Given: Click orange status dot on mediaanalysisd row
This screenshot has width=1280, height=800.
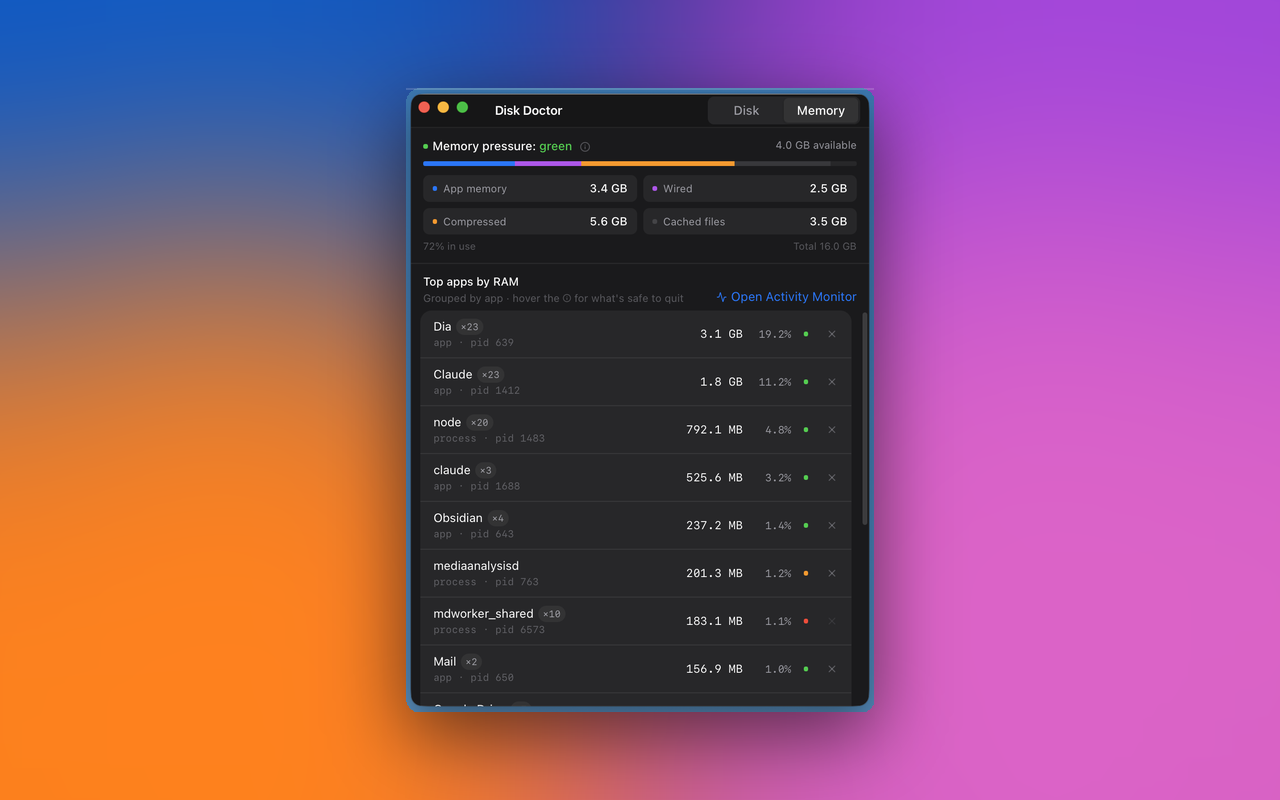Looking at the screenshot, I should click(806, 573).
